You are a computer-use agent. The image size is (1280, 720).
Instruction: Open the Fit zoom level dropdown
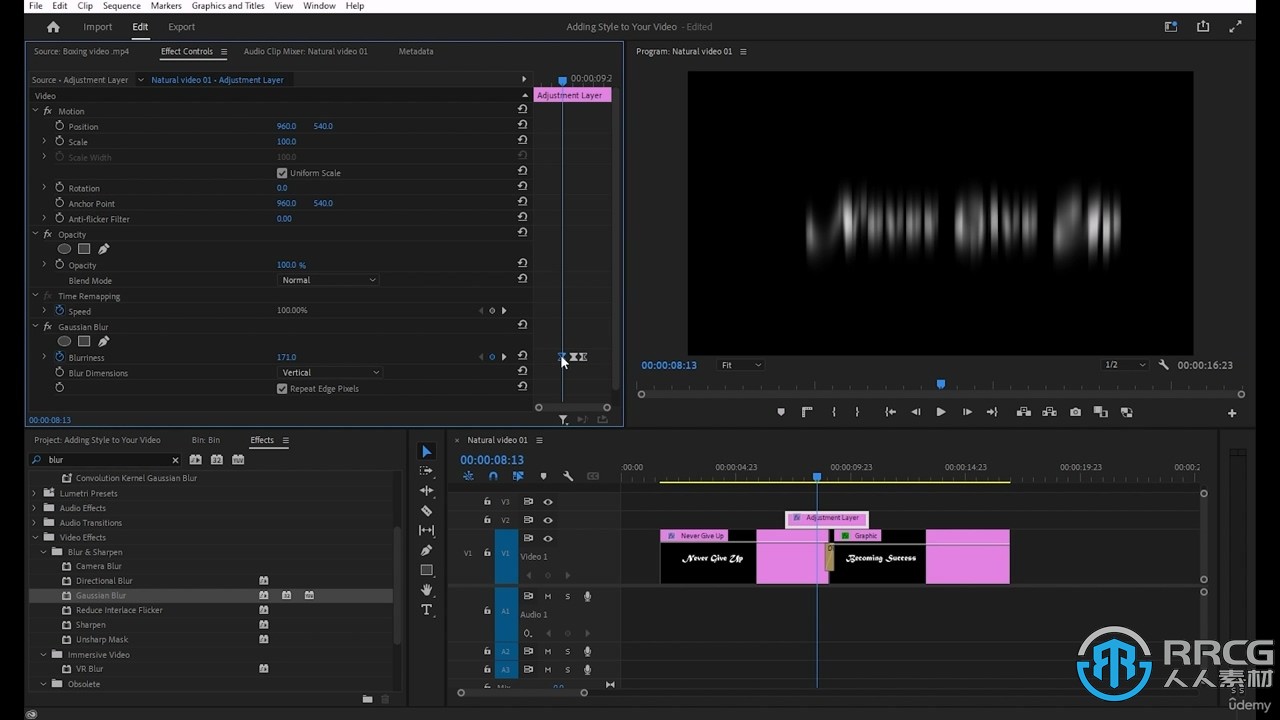click(741, 365)
